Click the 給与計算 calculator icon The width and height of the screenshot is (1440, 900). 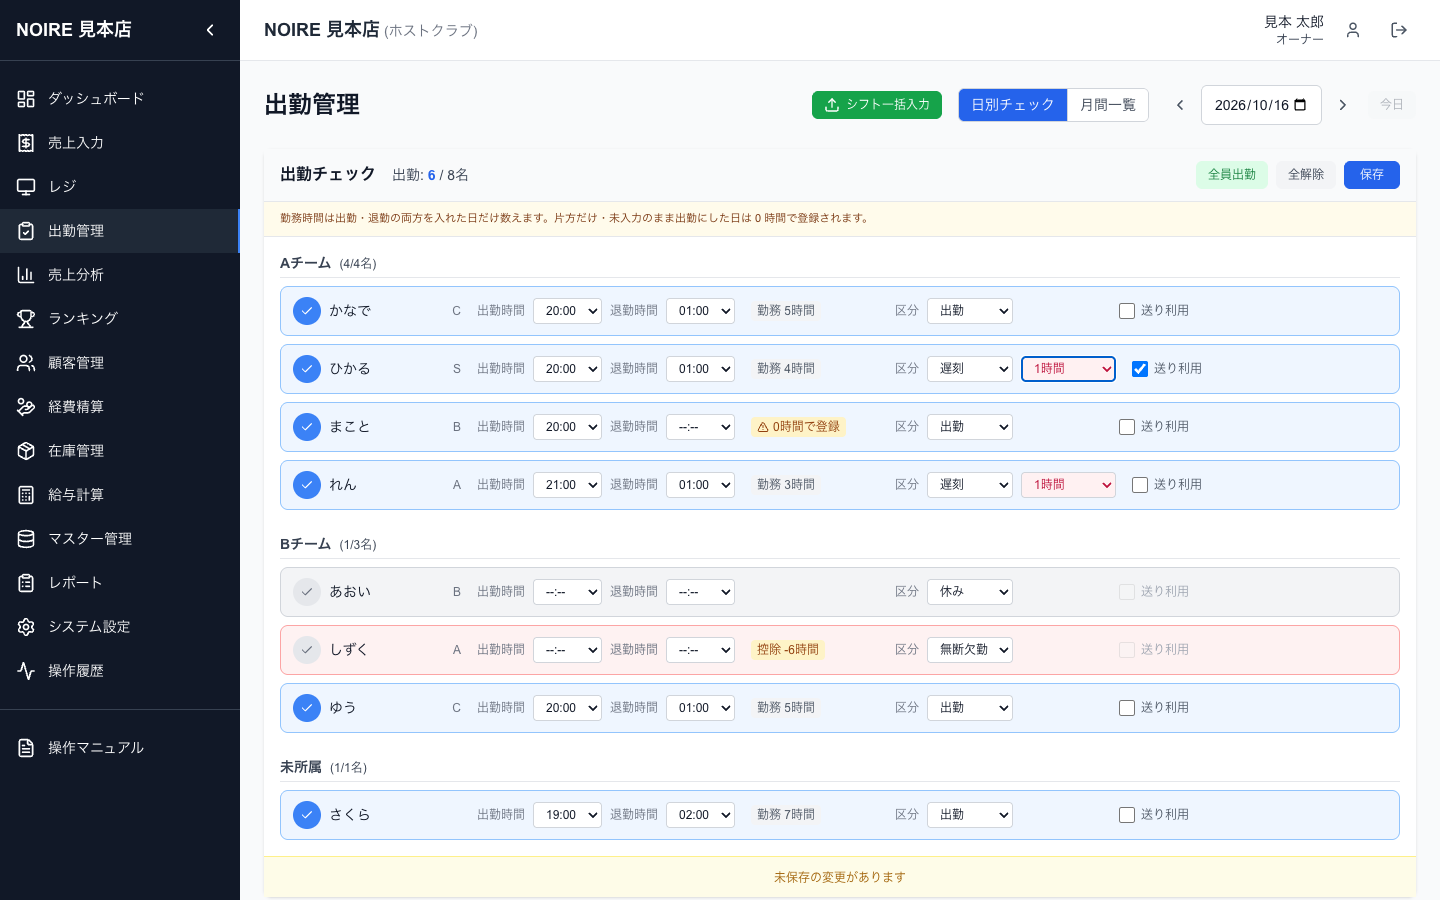point(26,495)
